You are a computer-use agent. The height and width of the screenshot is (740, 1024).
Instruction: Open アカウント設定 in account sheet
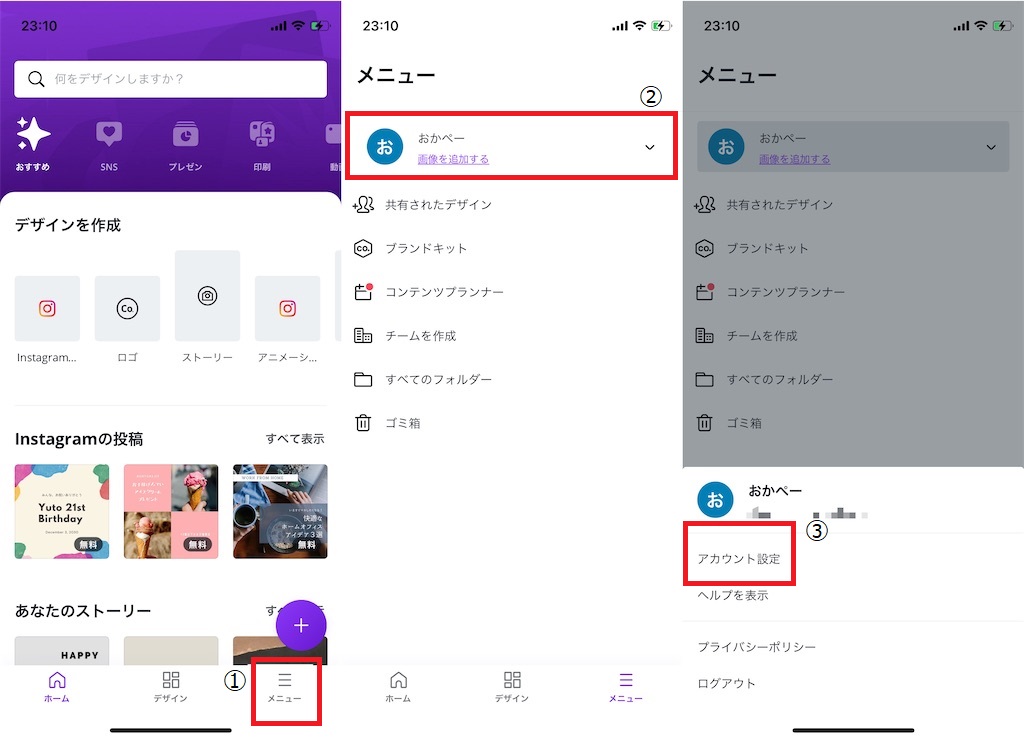[x=739, y=559]
